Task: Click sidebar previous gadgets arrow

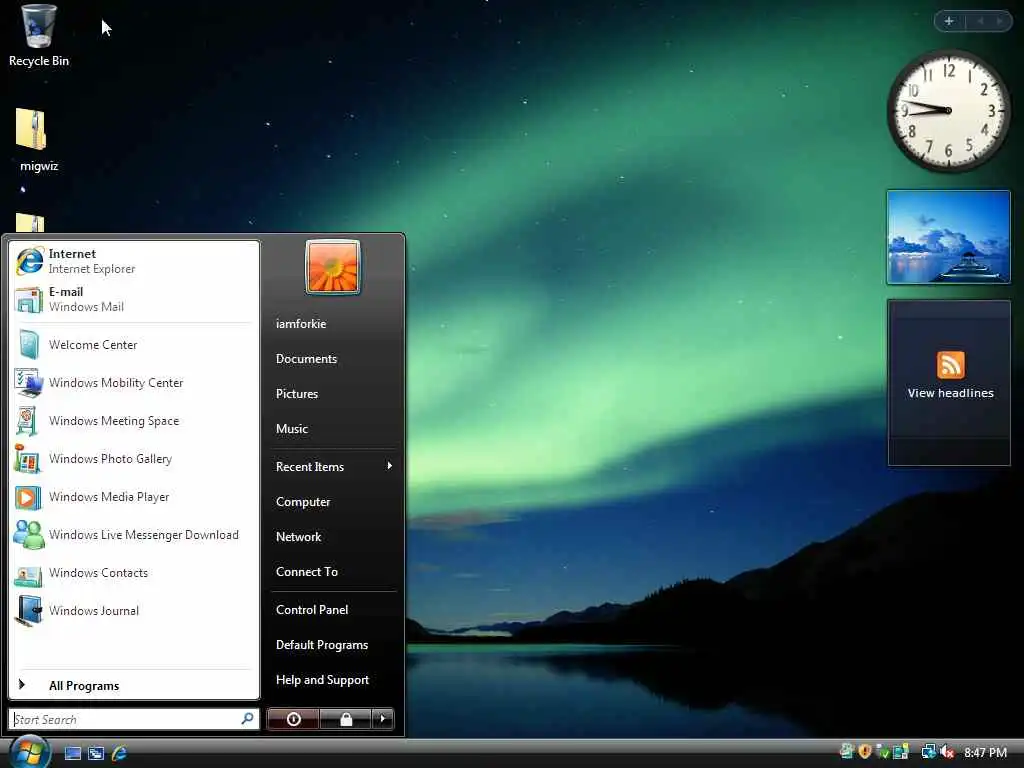Action: pos(980,21)
